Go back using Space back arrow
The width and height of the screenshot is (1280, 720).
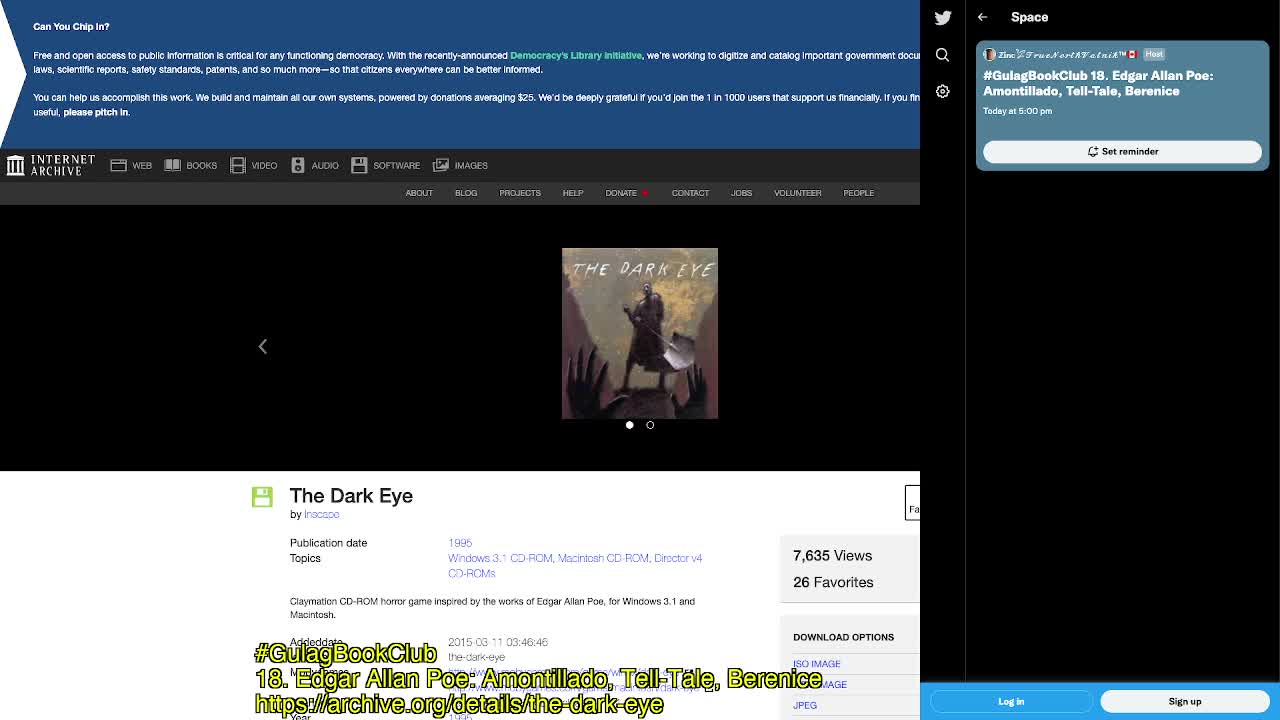982,17
